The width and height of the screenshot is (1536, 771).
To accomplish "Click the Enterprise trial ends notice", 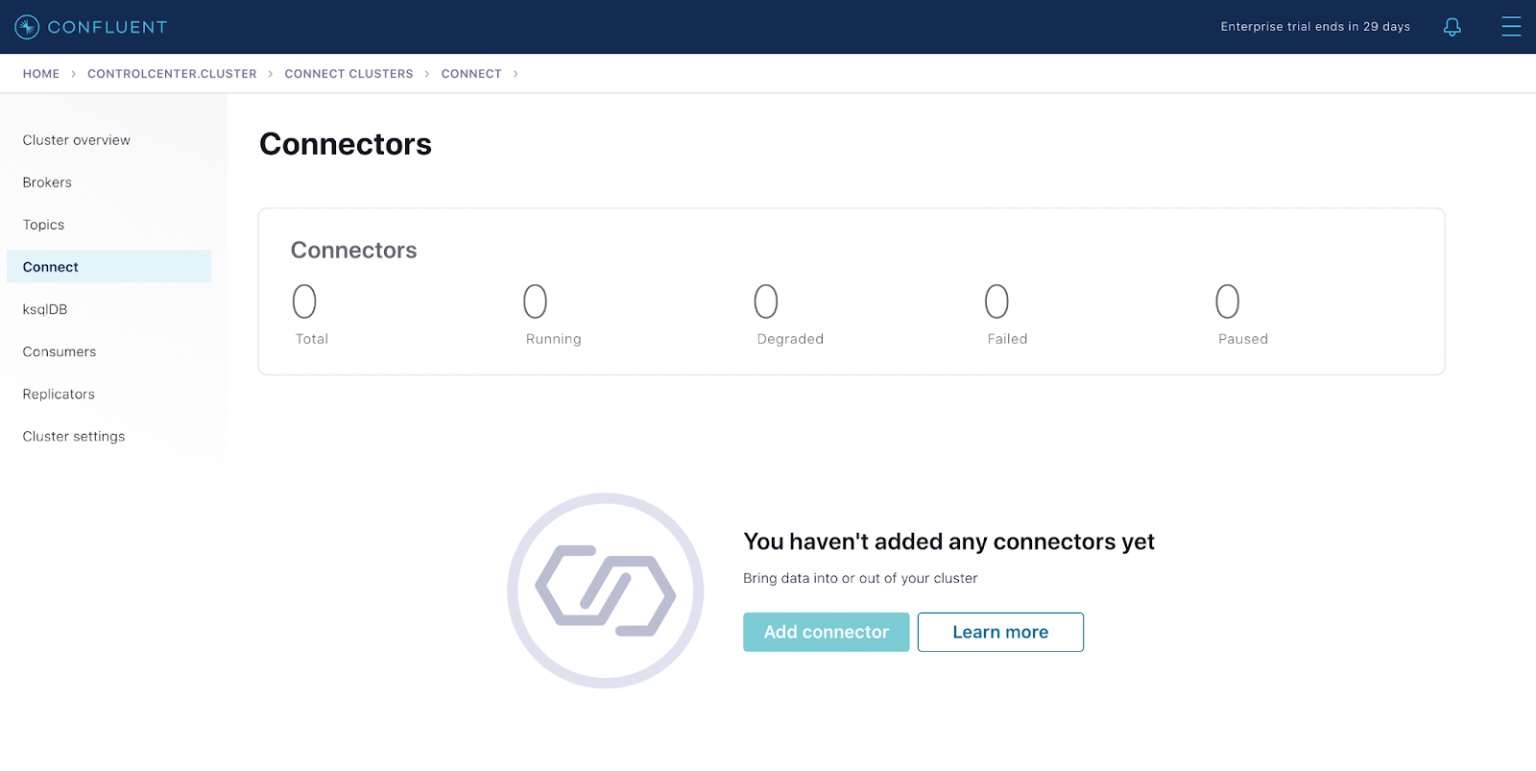I will click(1315, 27).
